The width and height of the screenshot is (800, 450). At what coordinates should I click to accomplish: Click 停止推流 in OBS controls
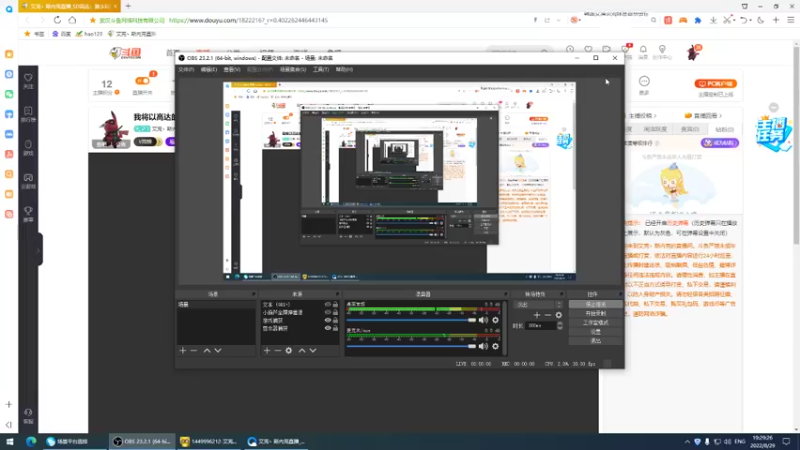click(595, 304)
